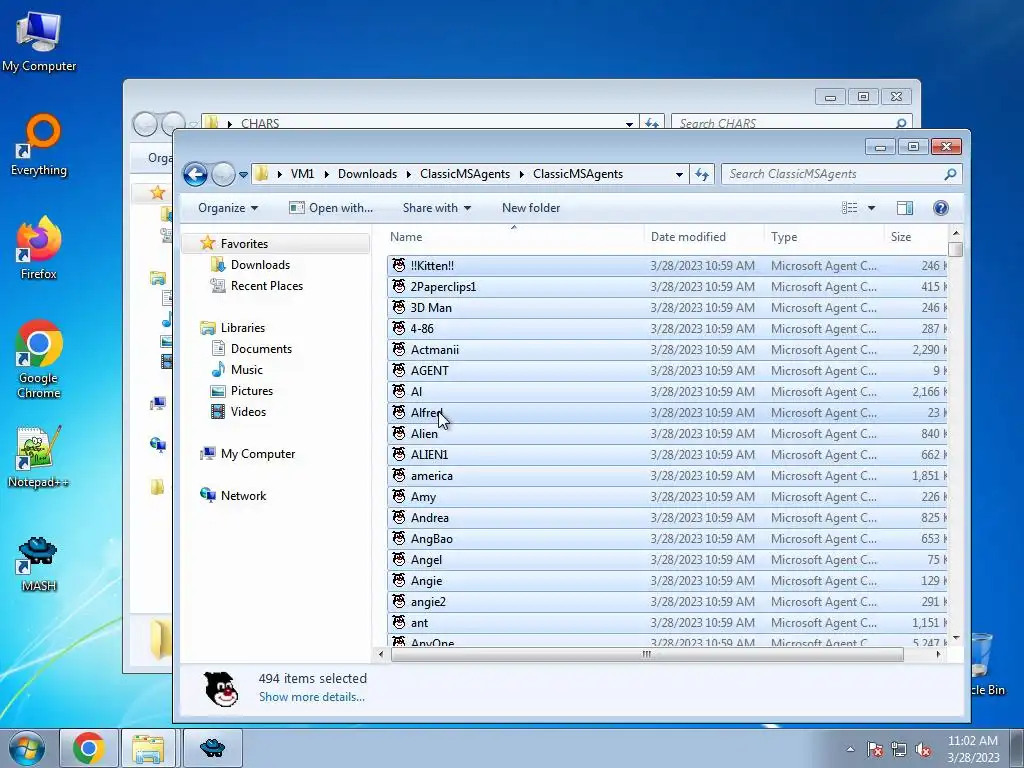Viewport: 1024px width, 768px height.
Task: Select the !!Kitten!! agent file
Action: coord(667,266)
